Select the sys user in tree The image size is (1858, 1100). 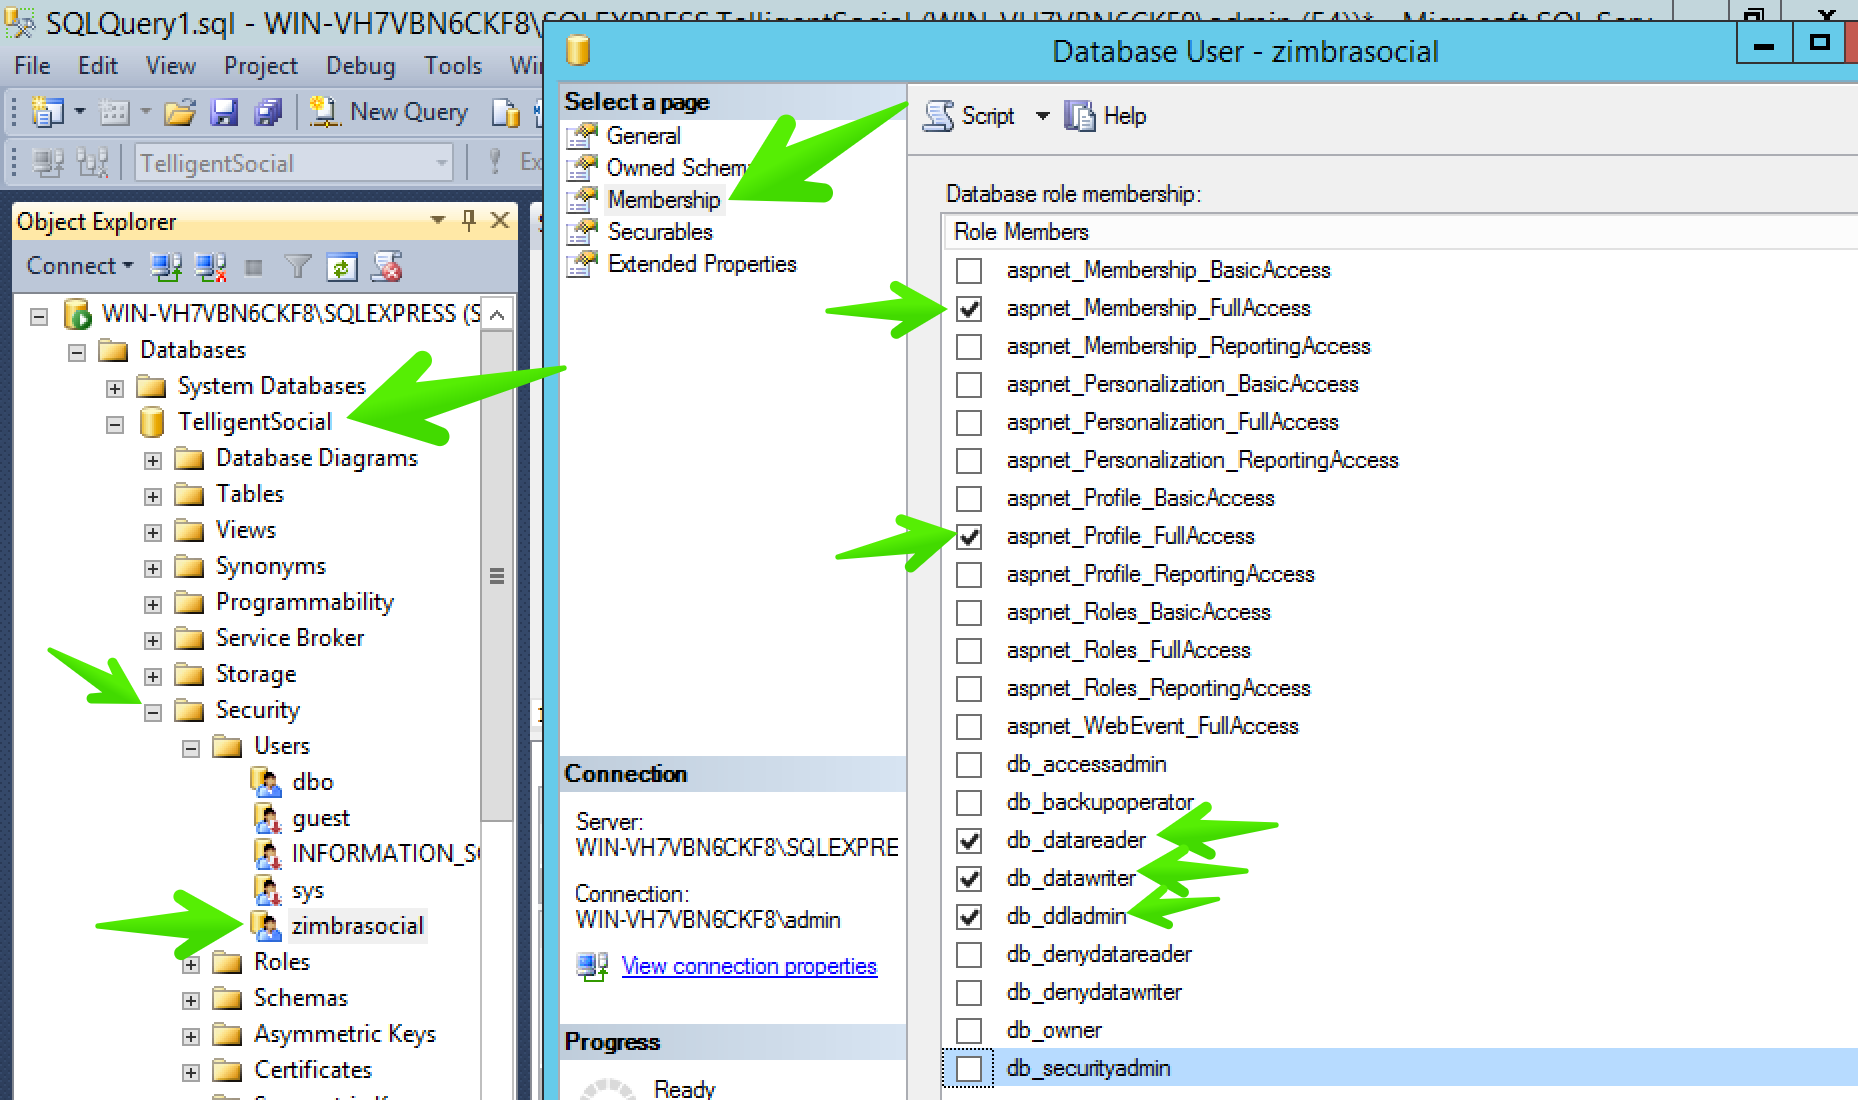[307, 890]
